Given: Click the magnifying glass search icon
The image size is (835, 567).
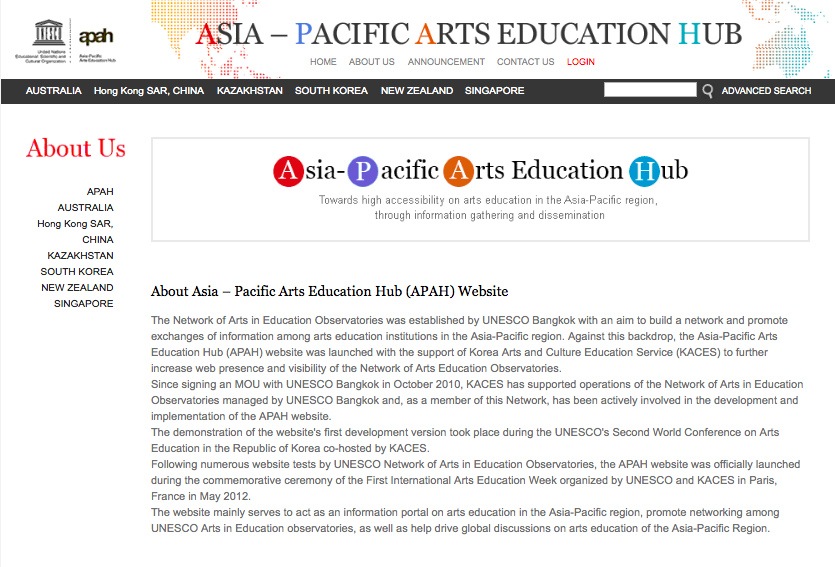Looking at the screenshot, I should coord(707,91).
